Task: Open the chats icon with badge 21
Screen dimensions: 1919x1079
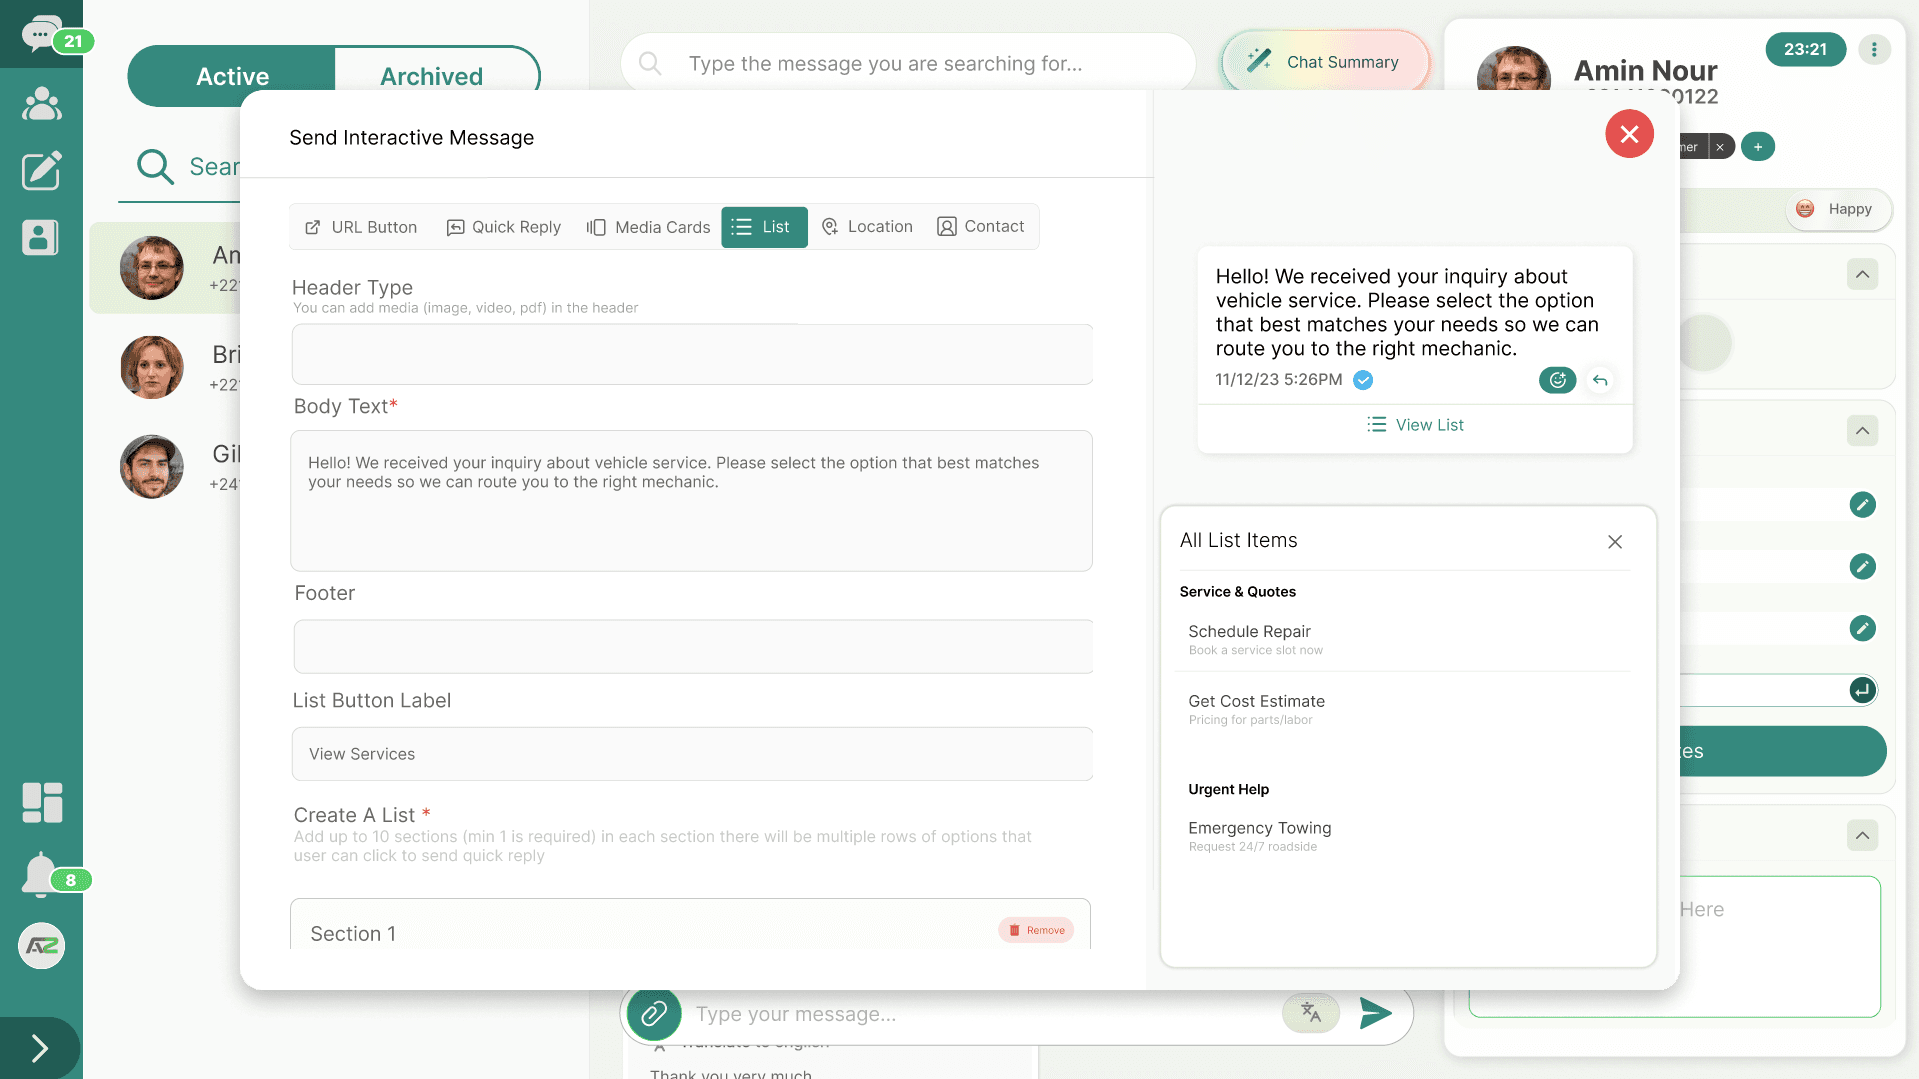Action: 42,34
